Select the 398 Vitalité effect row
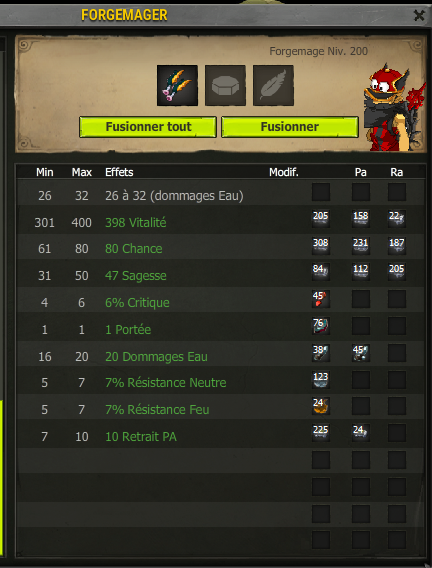This screenshot has height=568, width=432. click(x=220, y=222)
